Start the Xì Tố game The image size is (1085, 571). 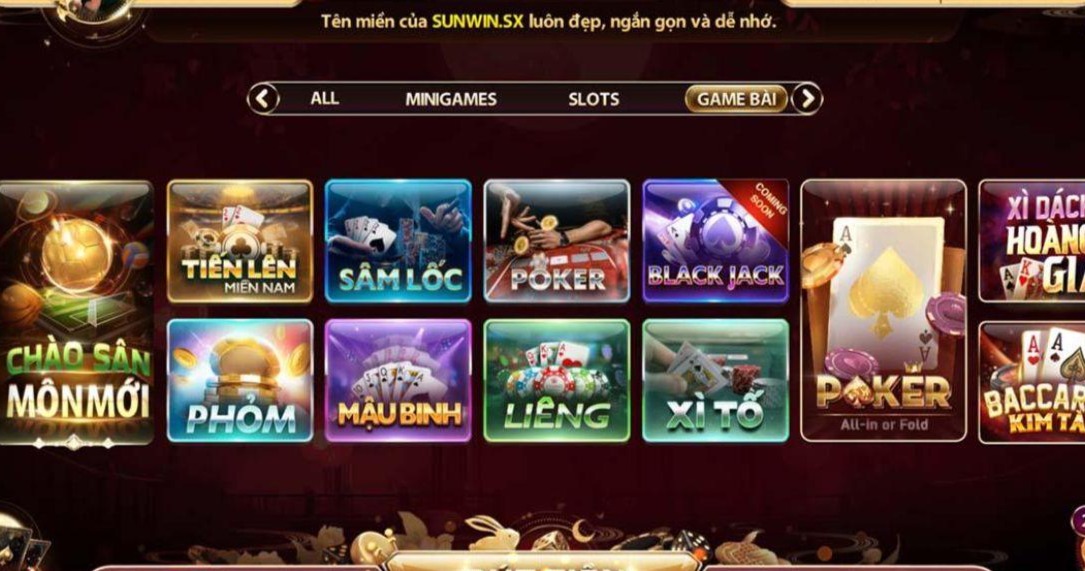715,380
